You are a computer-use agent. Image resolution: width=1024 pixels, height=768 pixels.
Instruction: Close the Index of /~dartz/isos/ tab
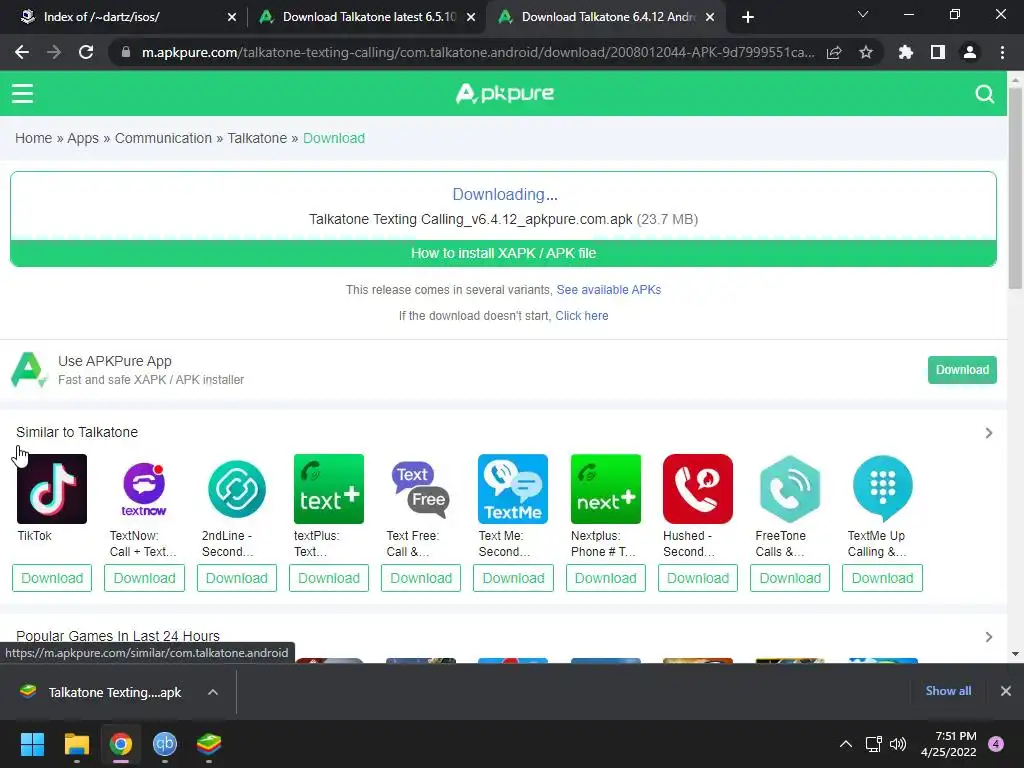[232, 17]
